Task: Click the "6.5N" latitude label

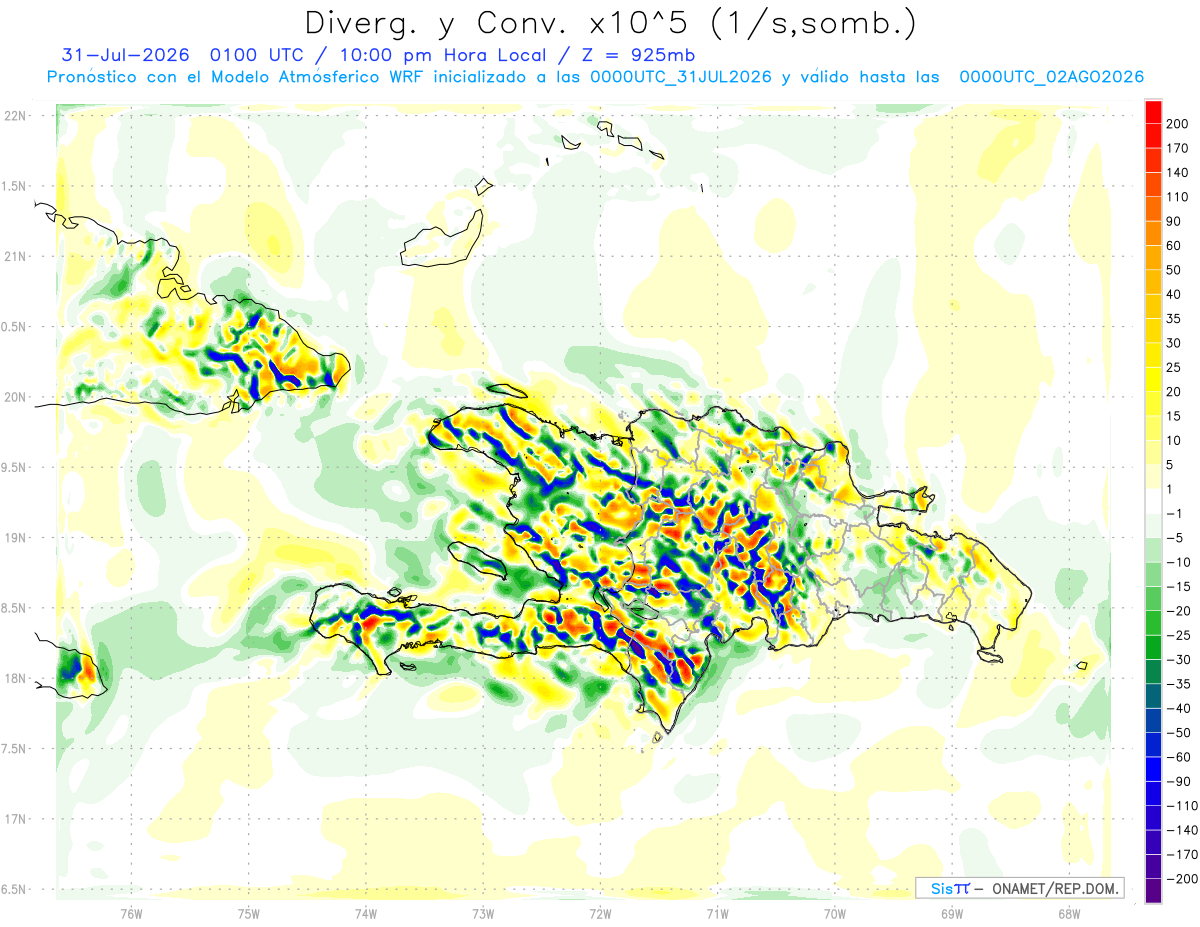Action: (x=15, y=889)
